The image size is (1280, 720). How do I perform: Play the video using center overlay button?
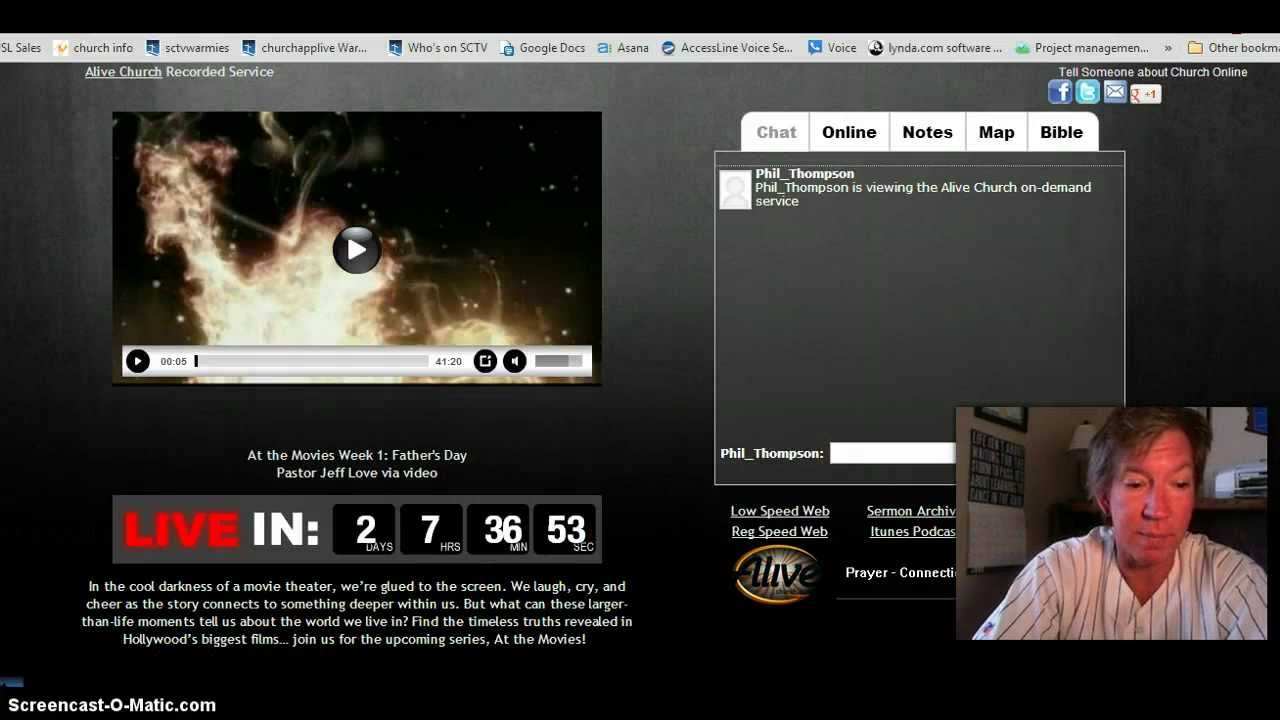coord(357,249)
